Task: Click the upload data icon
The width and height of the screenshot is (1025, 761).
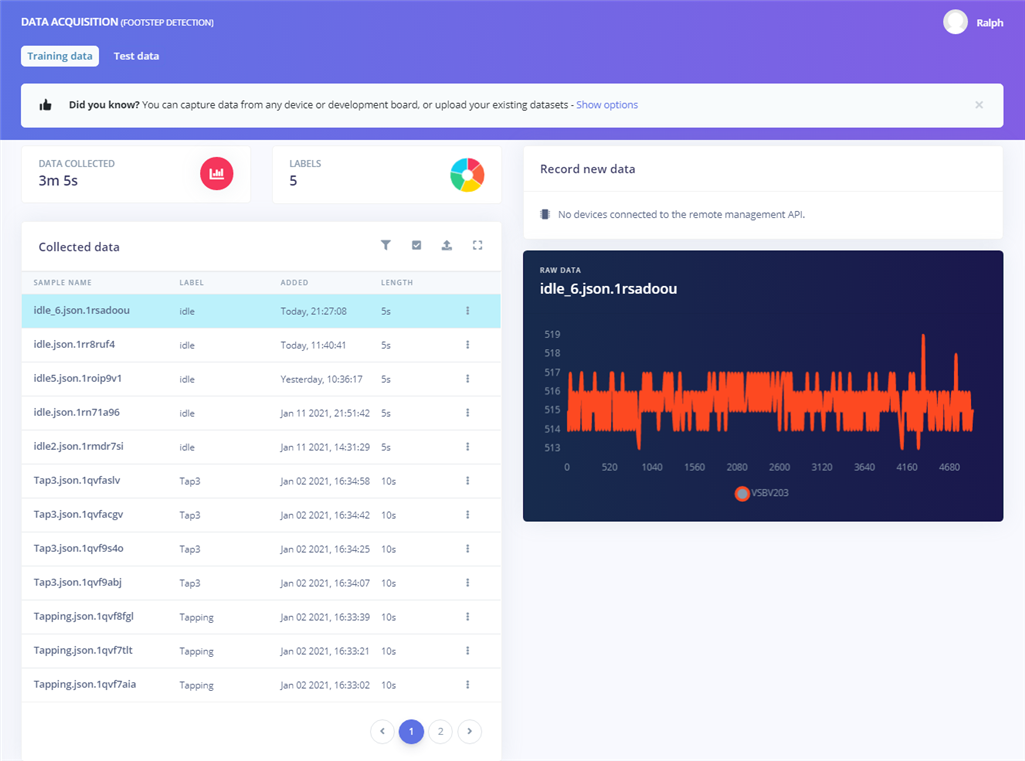Action: [446, 245]
